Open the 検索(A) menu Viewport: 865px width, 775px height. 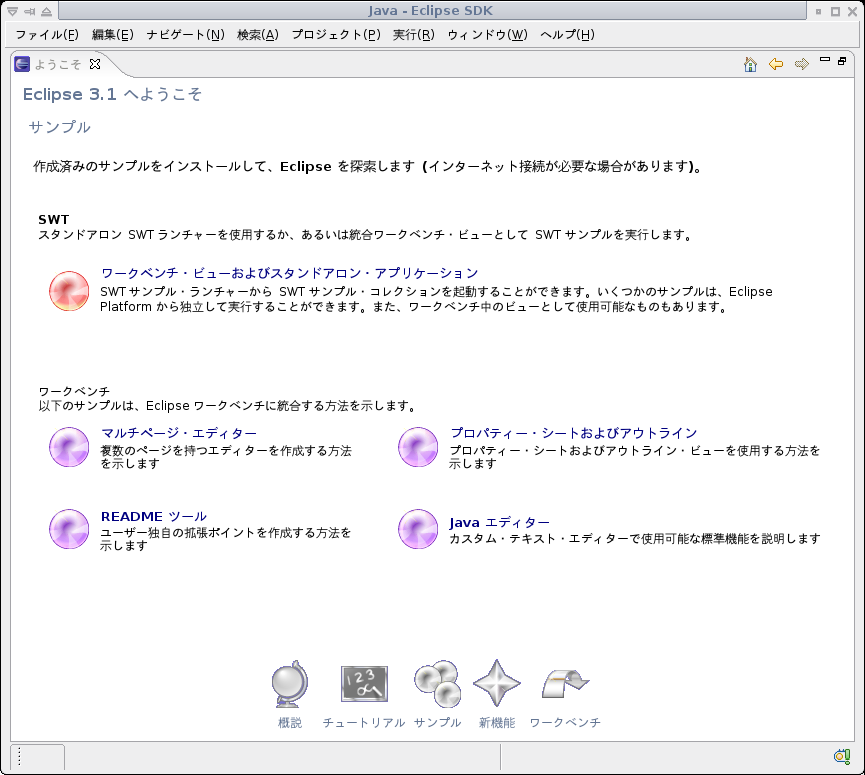pos(258,35)
